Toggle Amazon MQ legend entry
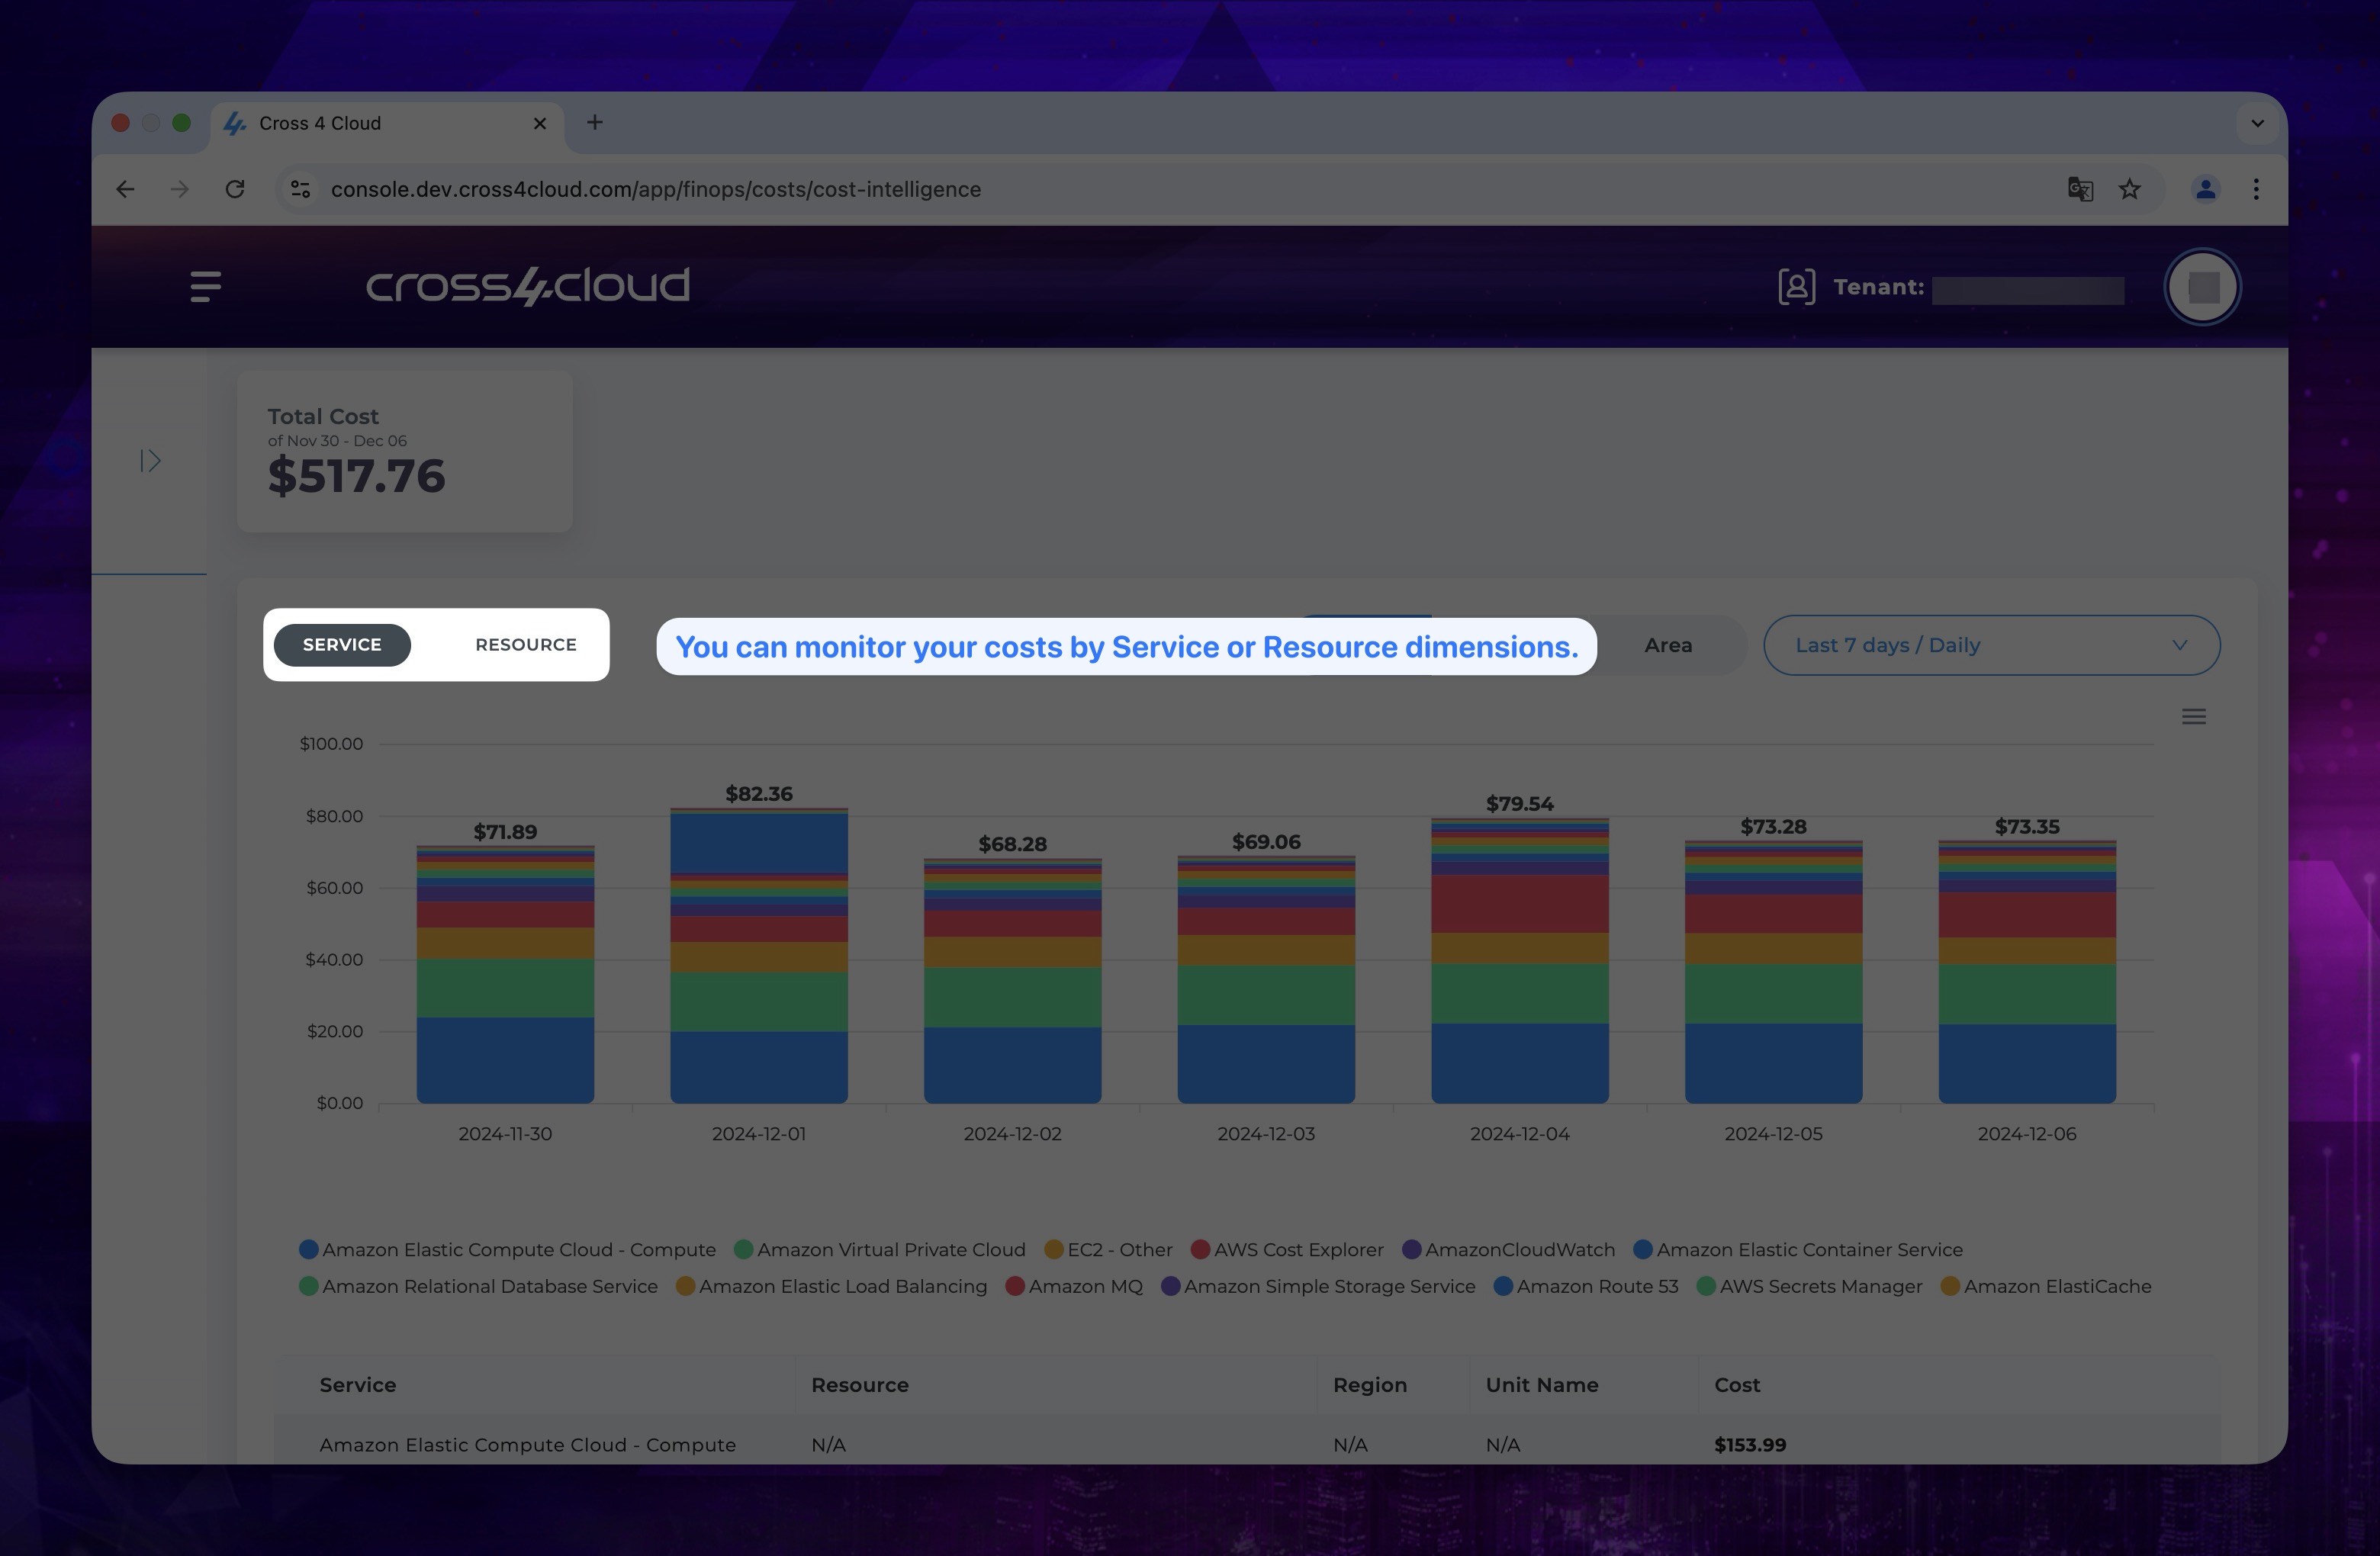This screenshot has height=1556, width=2380. click(1074, 1287)
